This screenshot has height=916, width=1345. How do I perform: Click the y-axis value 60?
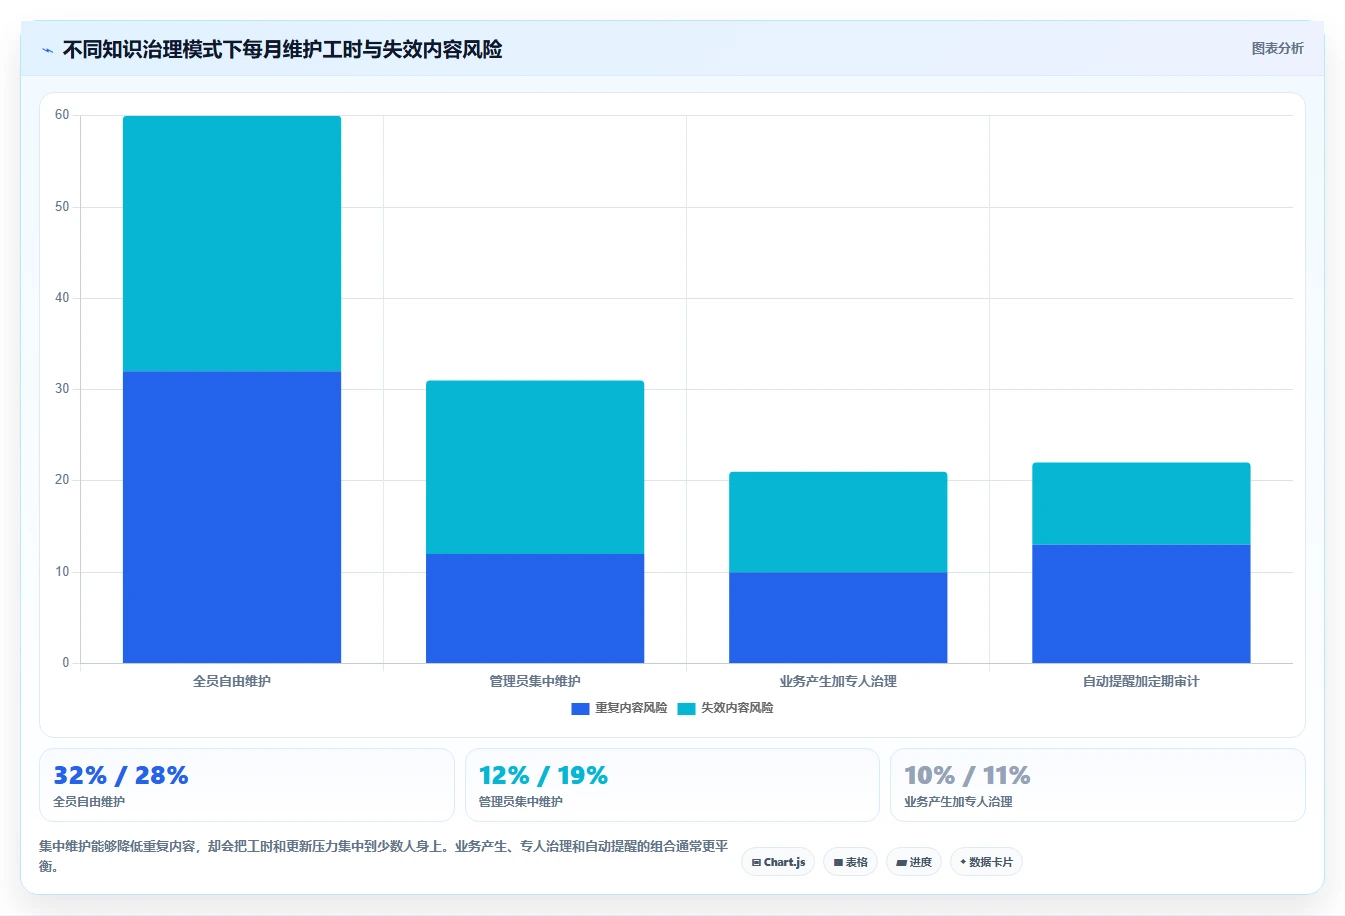(x=62, y=115)
